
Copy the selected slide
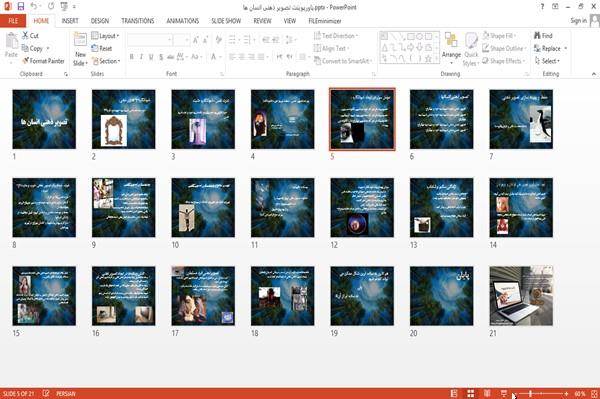click(32, 48)
